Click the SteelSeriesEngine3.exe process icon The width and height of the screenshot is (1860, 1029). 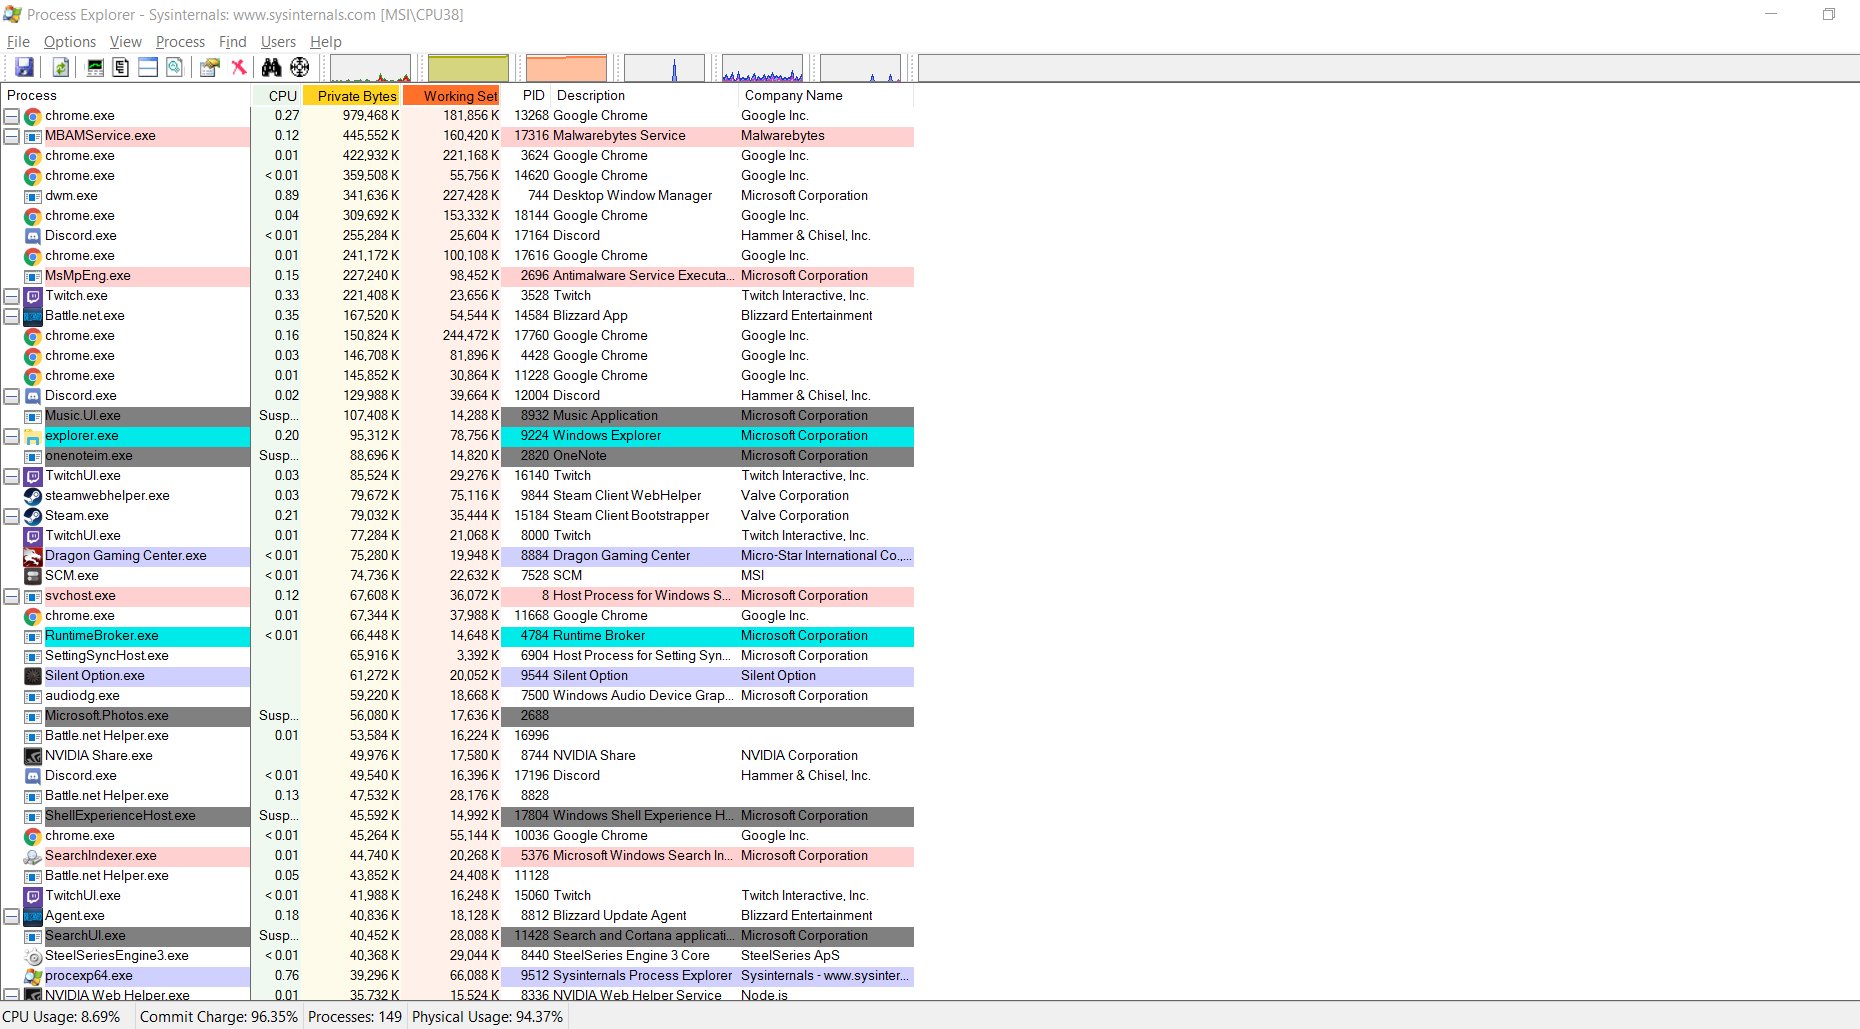pyautogui.click(x=33, y=956)
